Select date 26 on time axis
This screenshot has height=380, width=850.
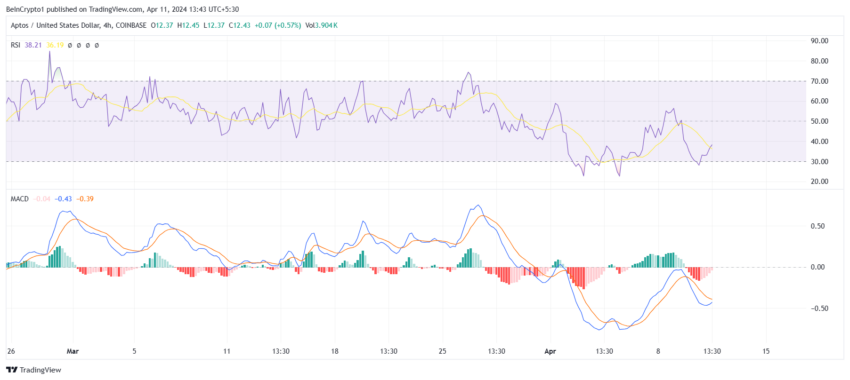pos(11,351)
